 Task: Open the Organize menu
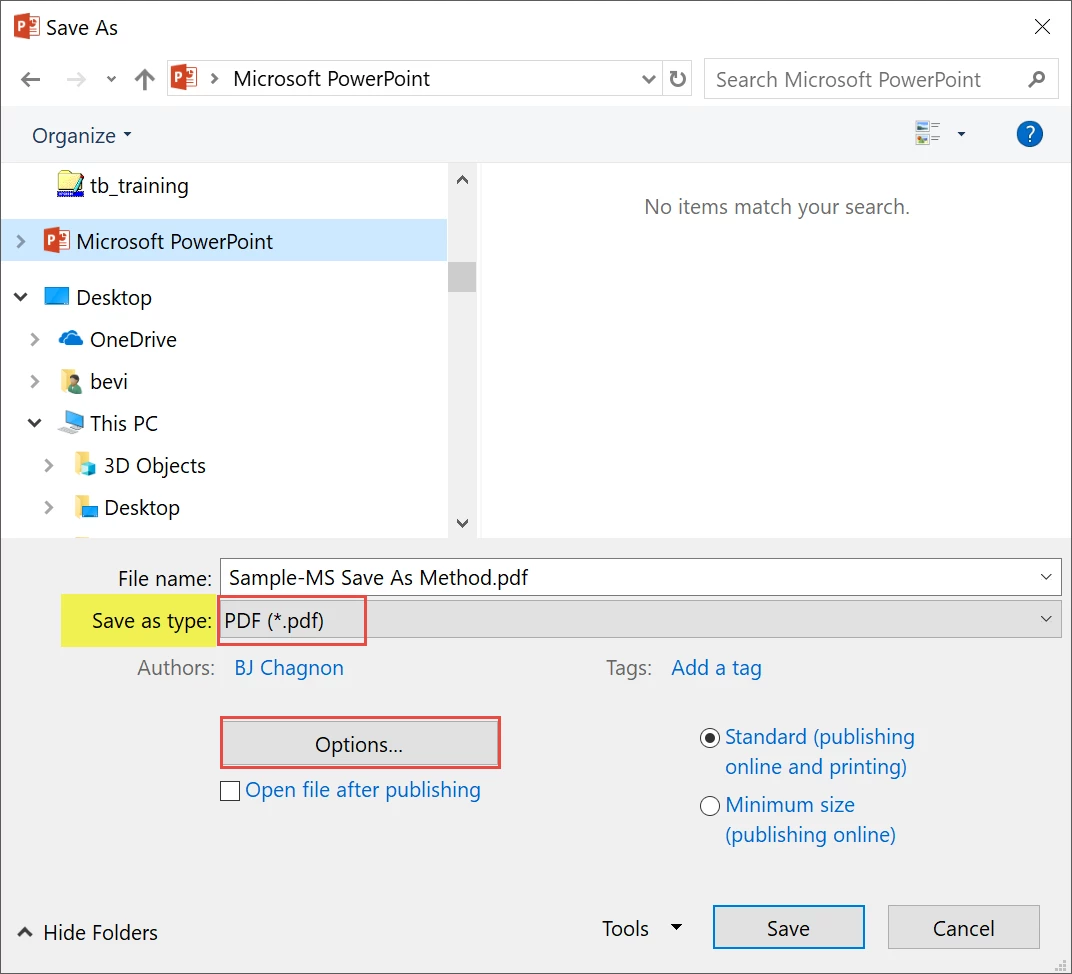coord(81,135)
